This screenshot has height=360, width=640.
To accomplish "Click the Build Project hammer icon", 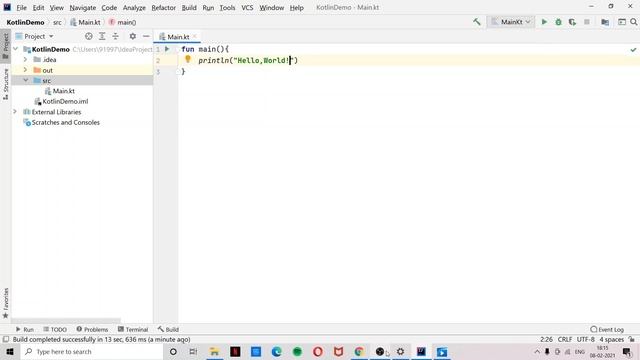I will point(477,22).
